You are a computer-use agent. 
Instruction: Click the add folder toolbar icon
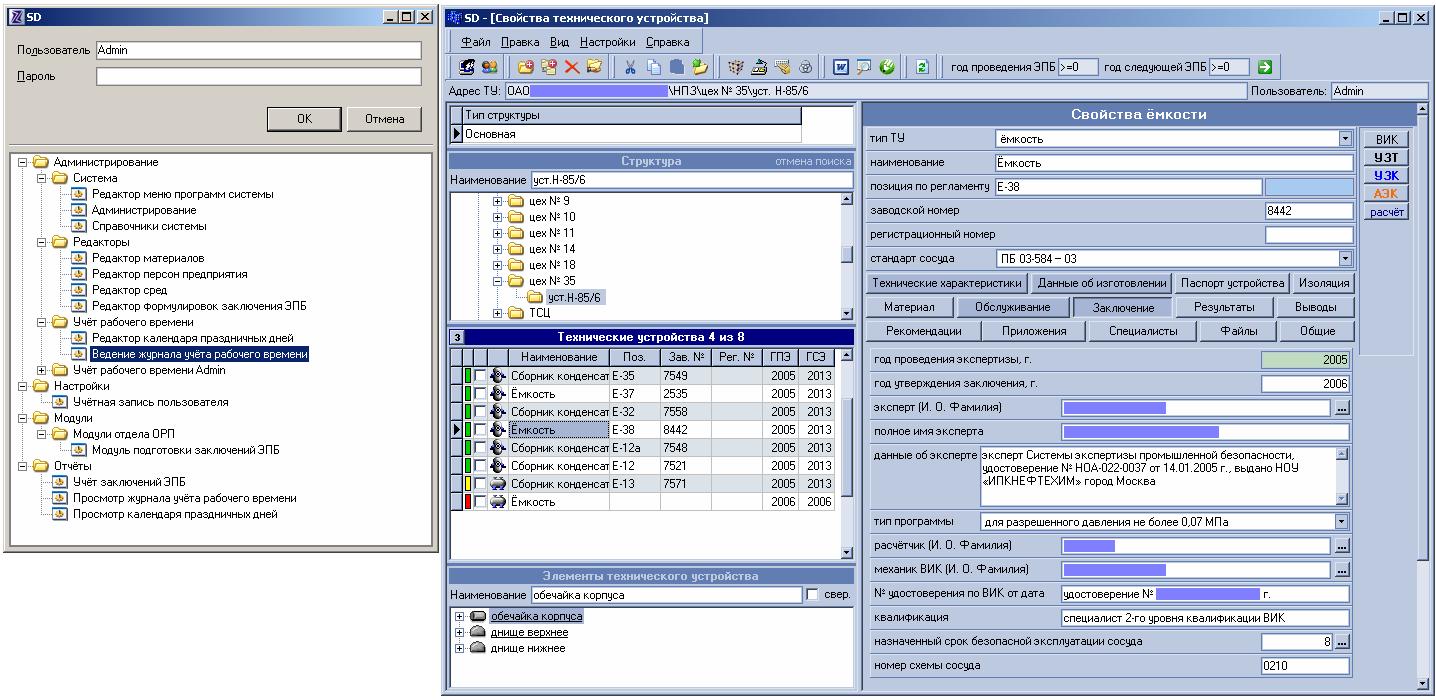[x=526, y=67]
